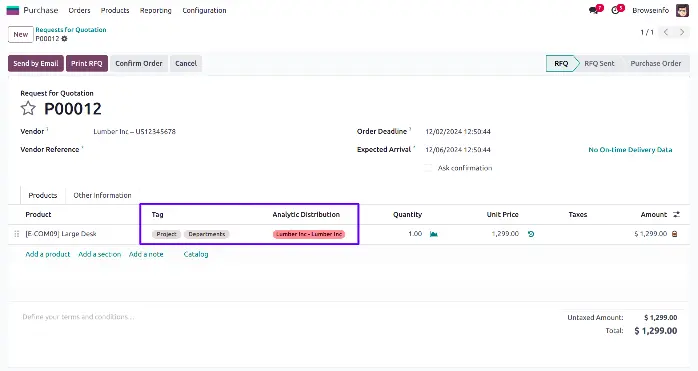698x371 pixels.
Task: Click No On-time Delivery Data link
Action: [x=630, y=150]
